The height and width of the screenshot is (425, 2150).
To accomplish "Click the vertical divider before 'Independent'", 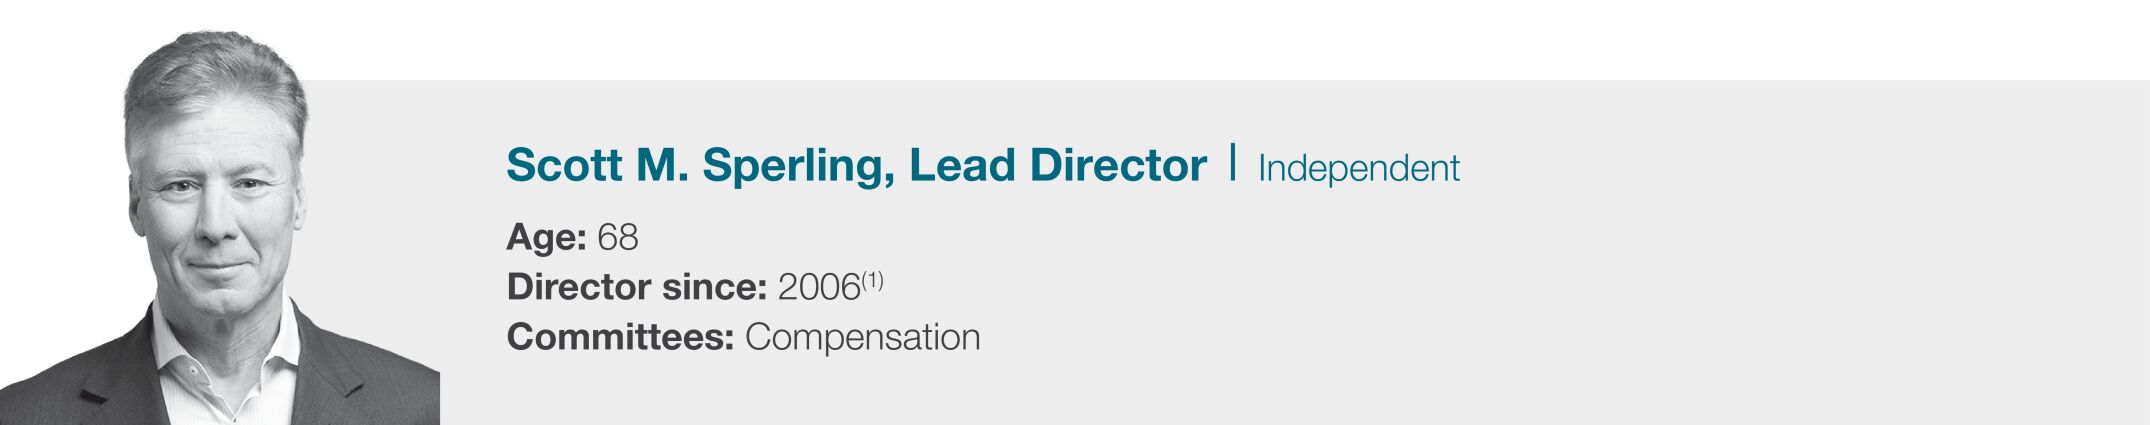I will 1232,163.
